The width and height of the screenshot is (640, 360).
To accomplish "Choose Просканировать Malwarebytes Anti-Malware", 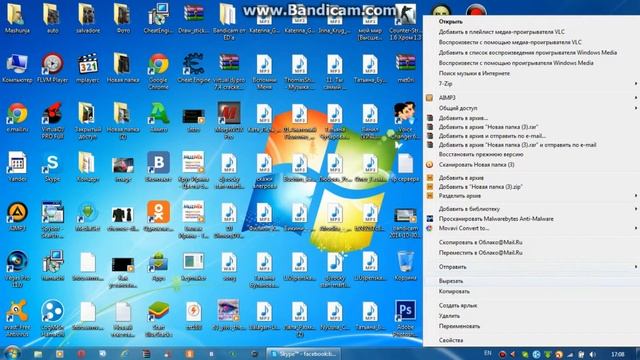I will point(531,219).
